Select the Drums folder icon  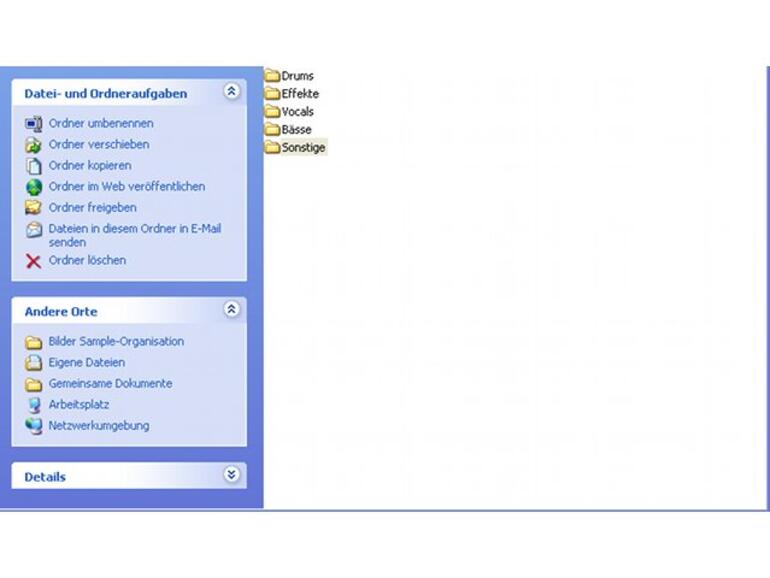[272, 76]
